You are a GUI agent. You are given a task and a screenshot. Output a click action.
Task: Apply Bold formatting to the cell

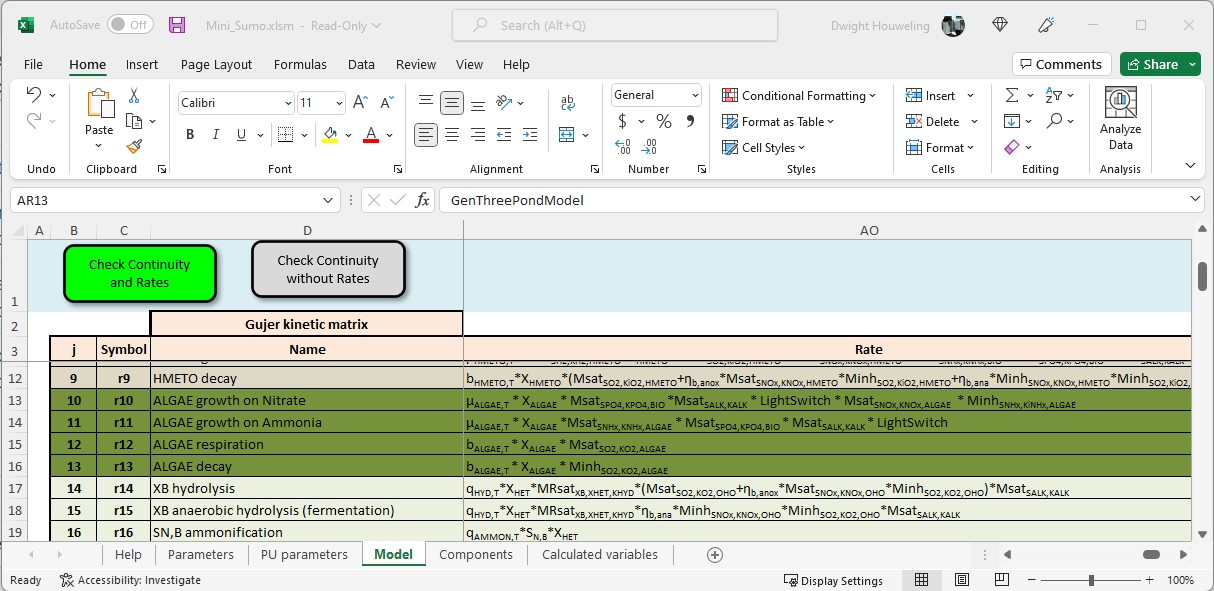[x=190, y=135]
